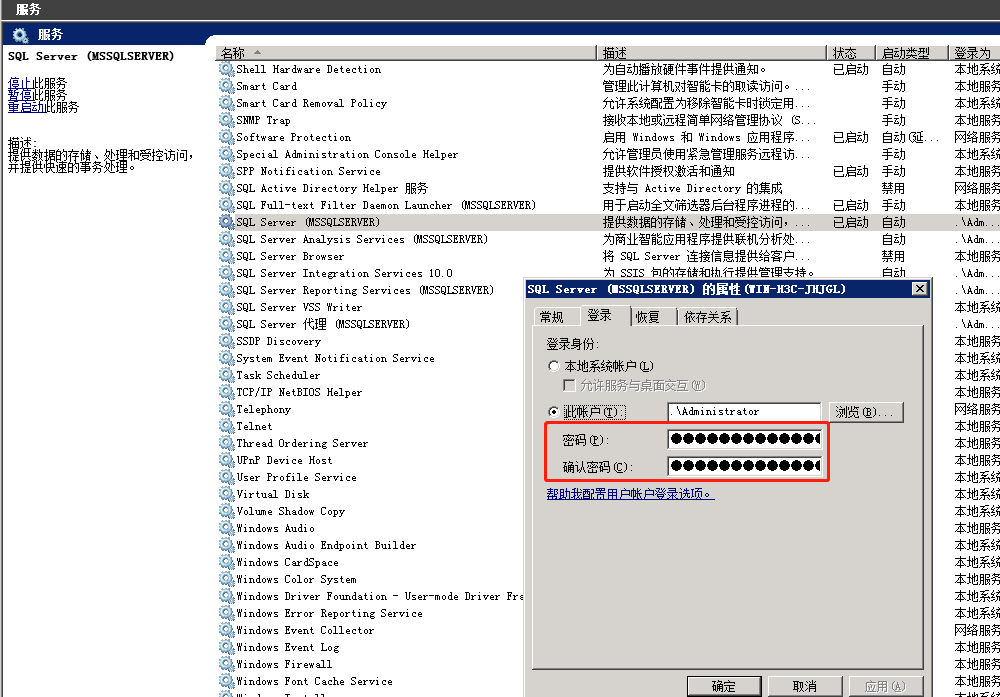
Task: Click the SQL Server VSS Writer icon
Action: (226, 307)
